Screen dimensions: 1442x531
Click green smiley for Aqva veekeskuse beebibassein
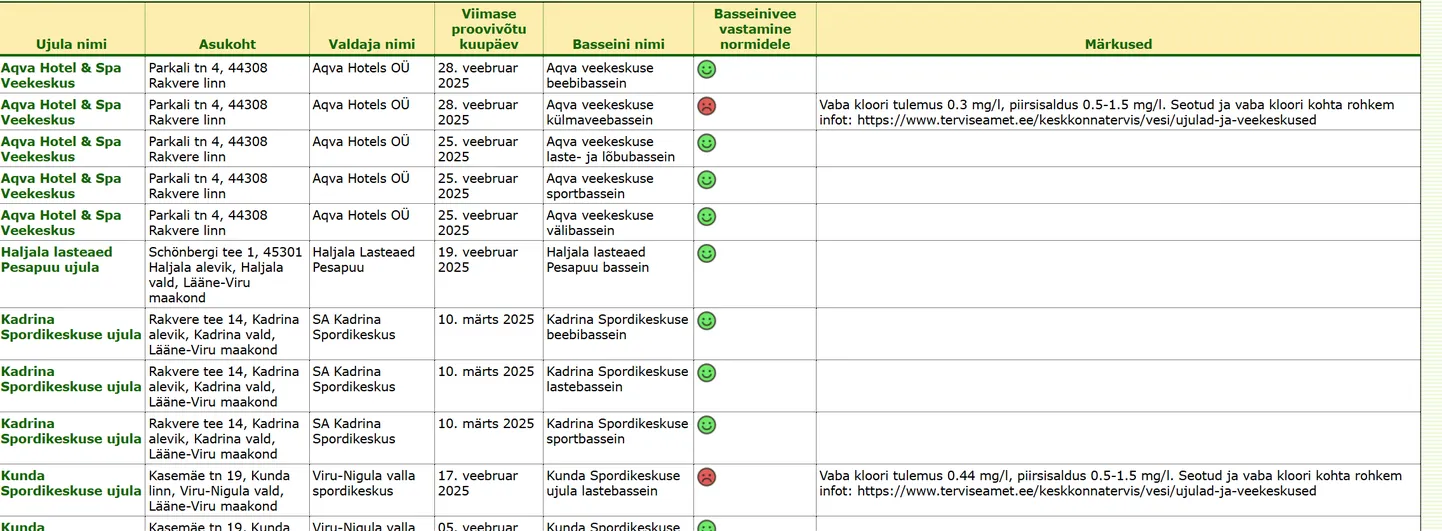(x=706, y=70)
